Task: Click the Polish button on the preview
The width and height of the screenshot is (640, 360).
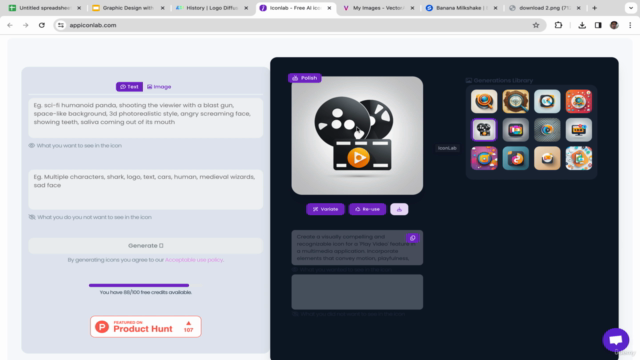Action: (304, 78)
